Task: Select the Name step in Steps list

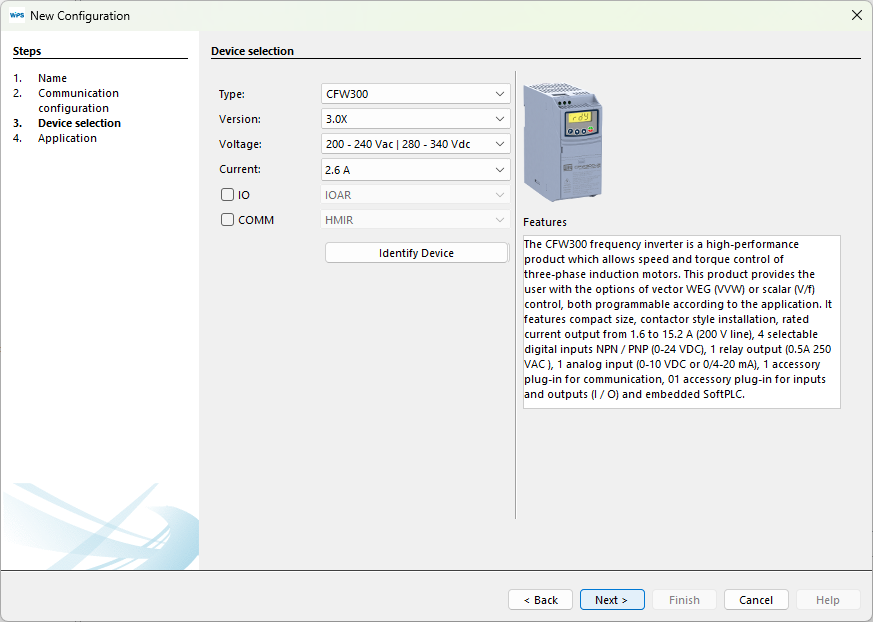Action: tap(52, 78)
